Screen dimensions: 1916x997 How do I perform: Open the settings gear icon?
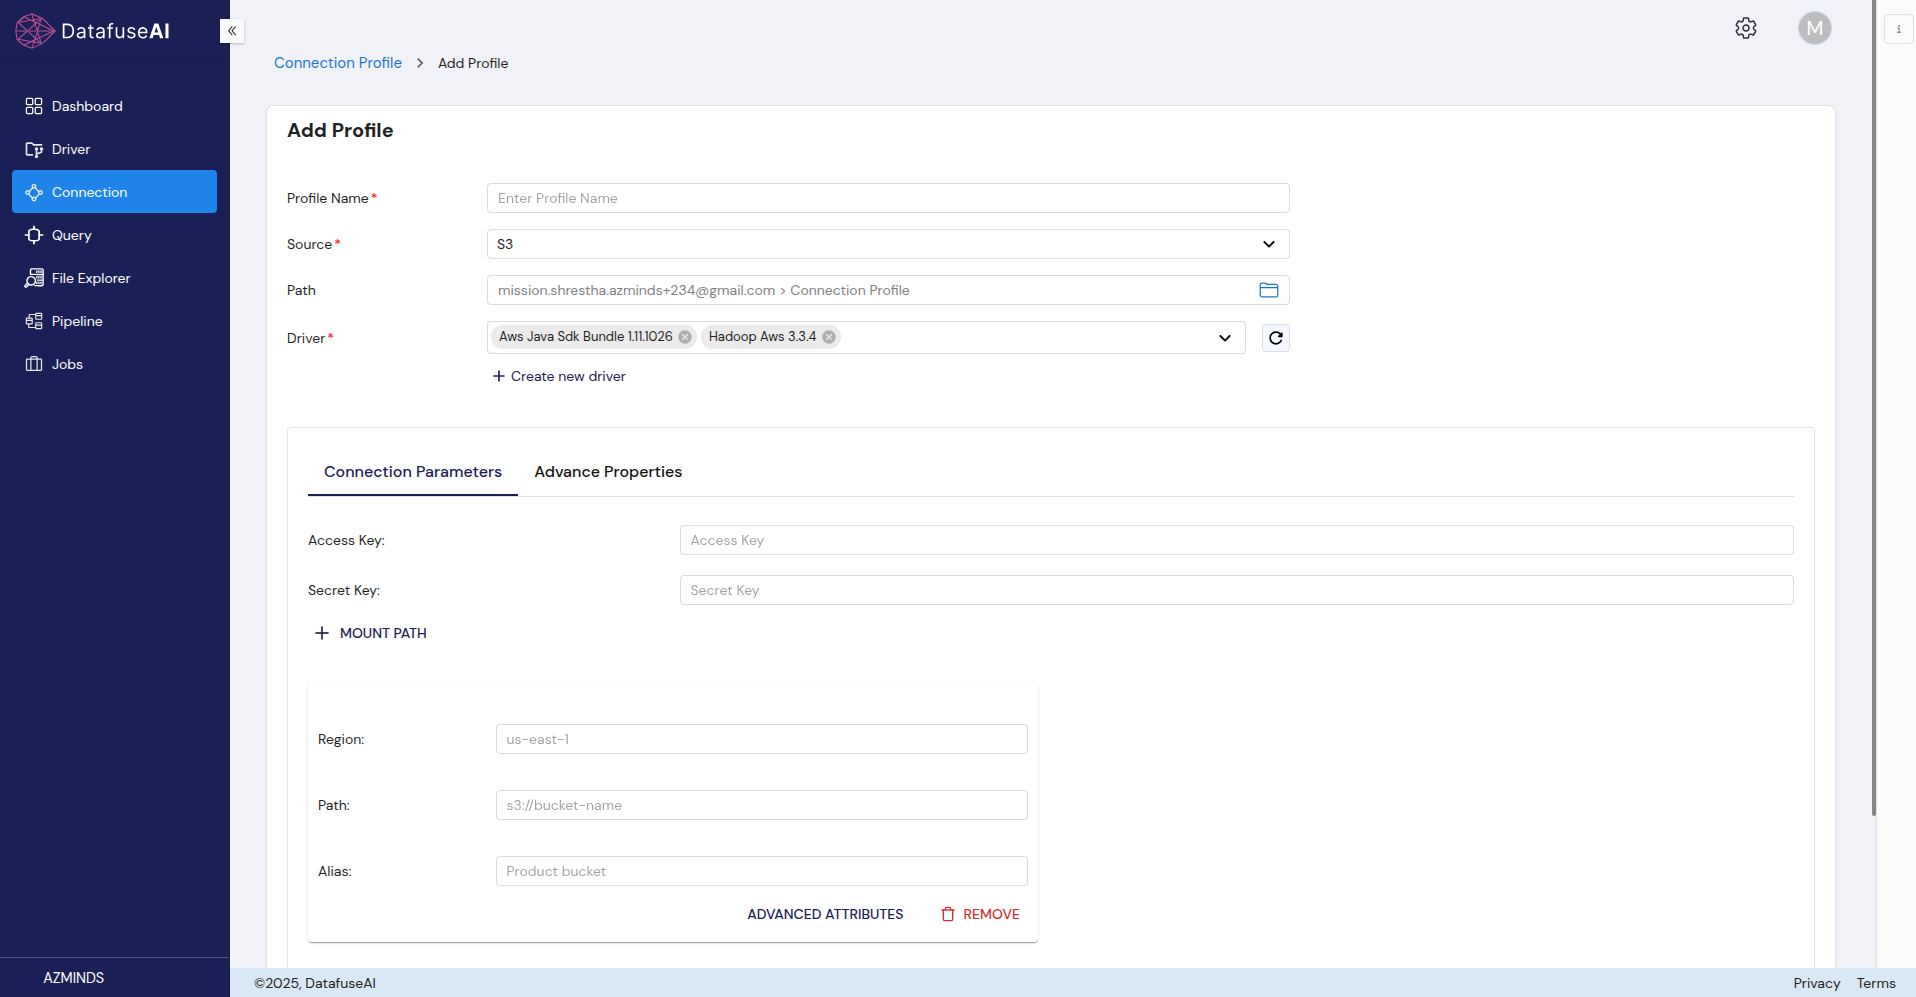click(1745, 28)
